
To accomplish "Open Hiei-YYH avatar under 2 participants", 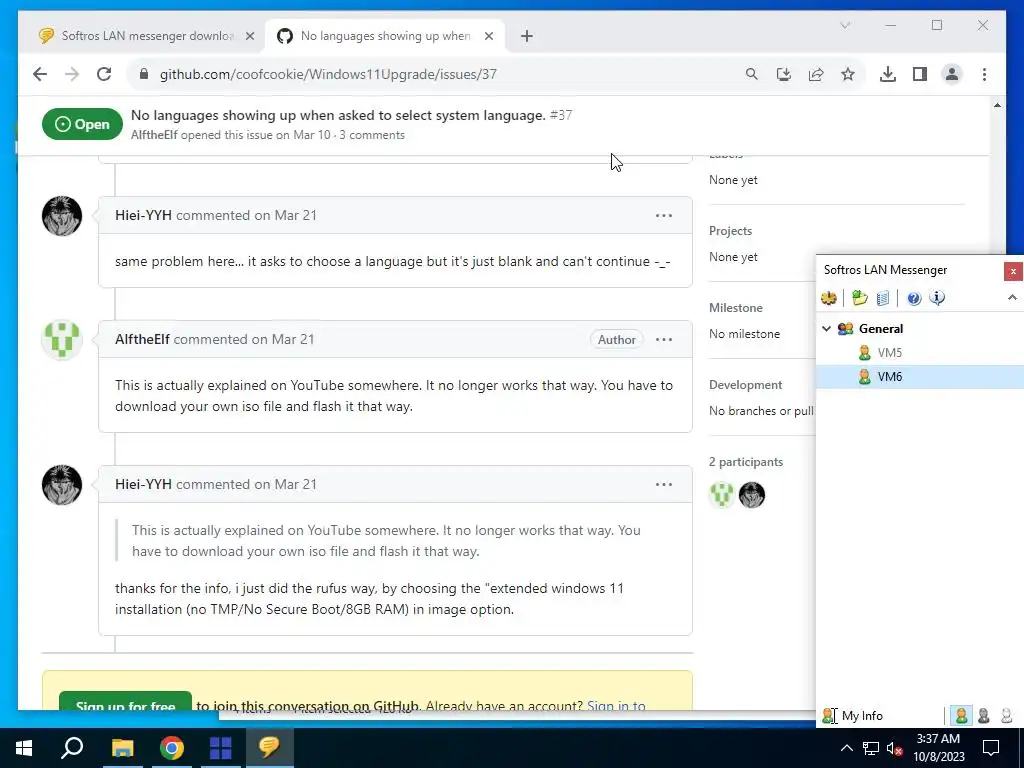I will pyautogui.click(x=752, y=495).
